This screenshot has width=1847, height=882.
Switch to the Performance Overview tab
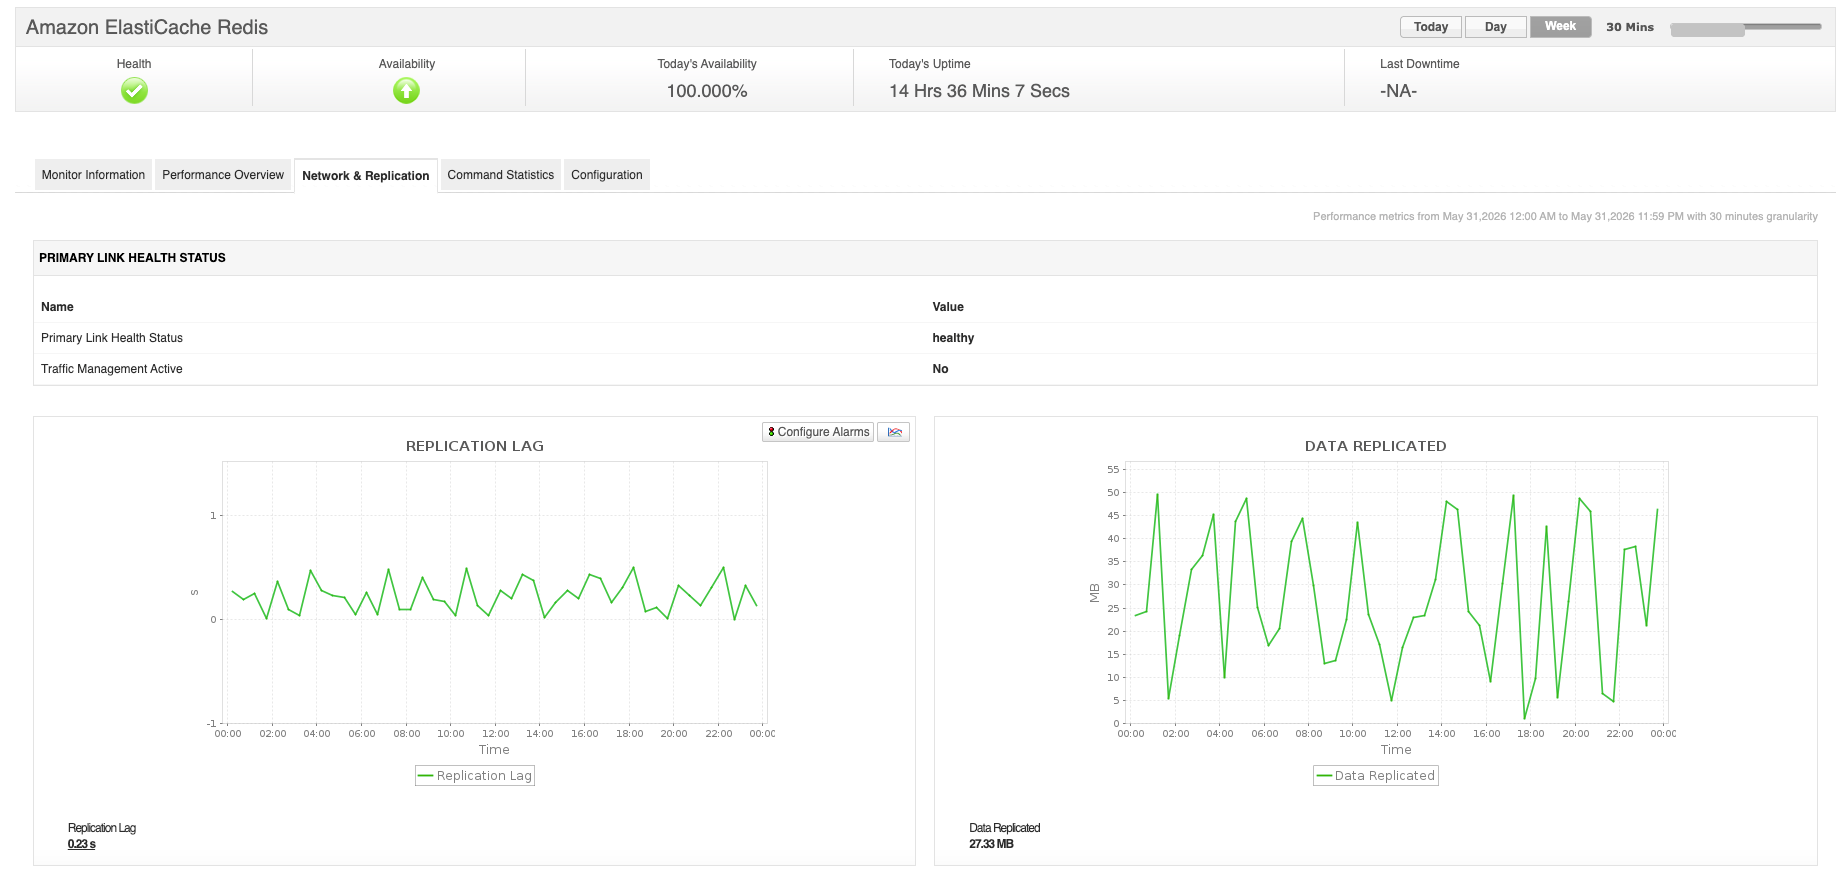pyautogui.click(x=223, y=175)
